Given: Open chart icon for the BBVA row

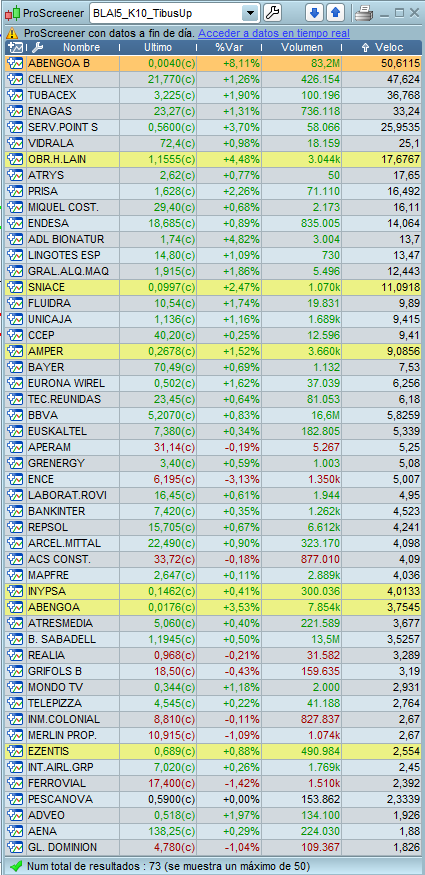Looking at the screenshot, I should pos(14,415).
